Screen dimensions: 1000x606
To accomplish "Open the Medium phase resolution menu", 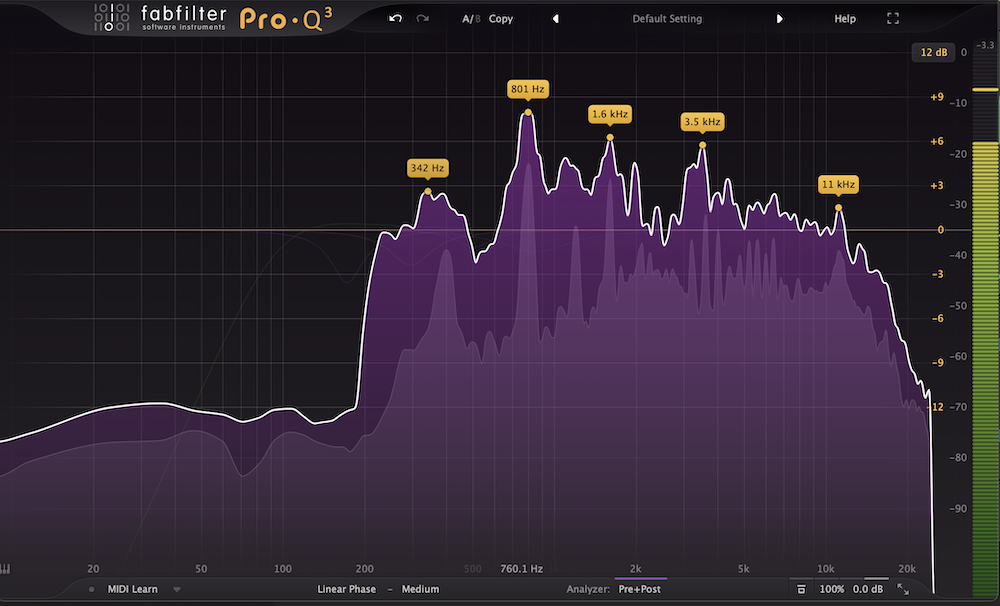I will point(420,589).
